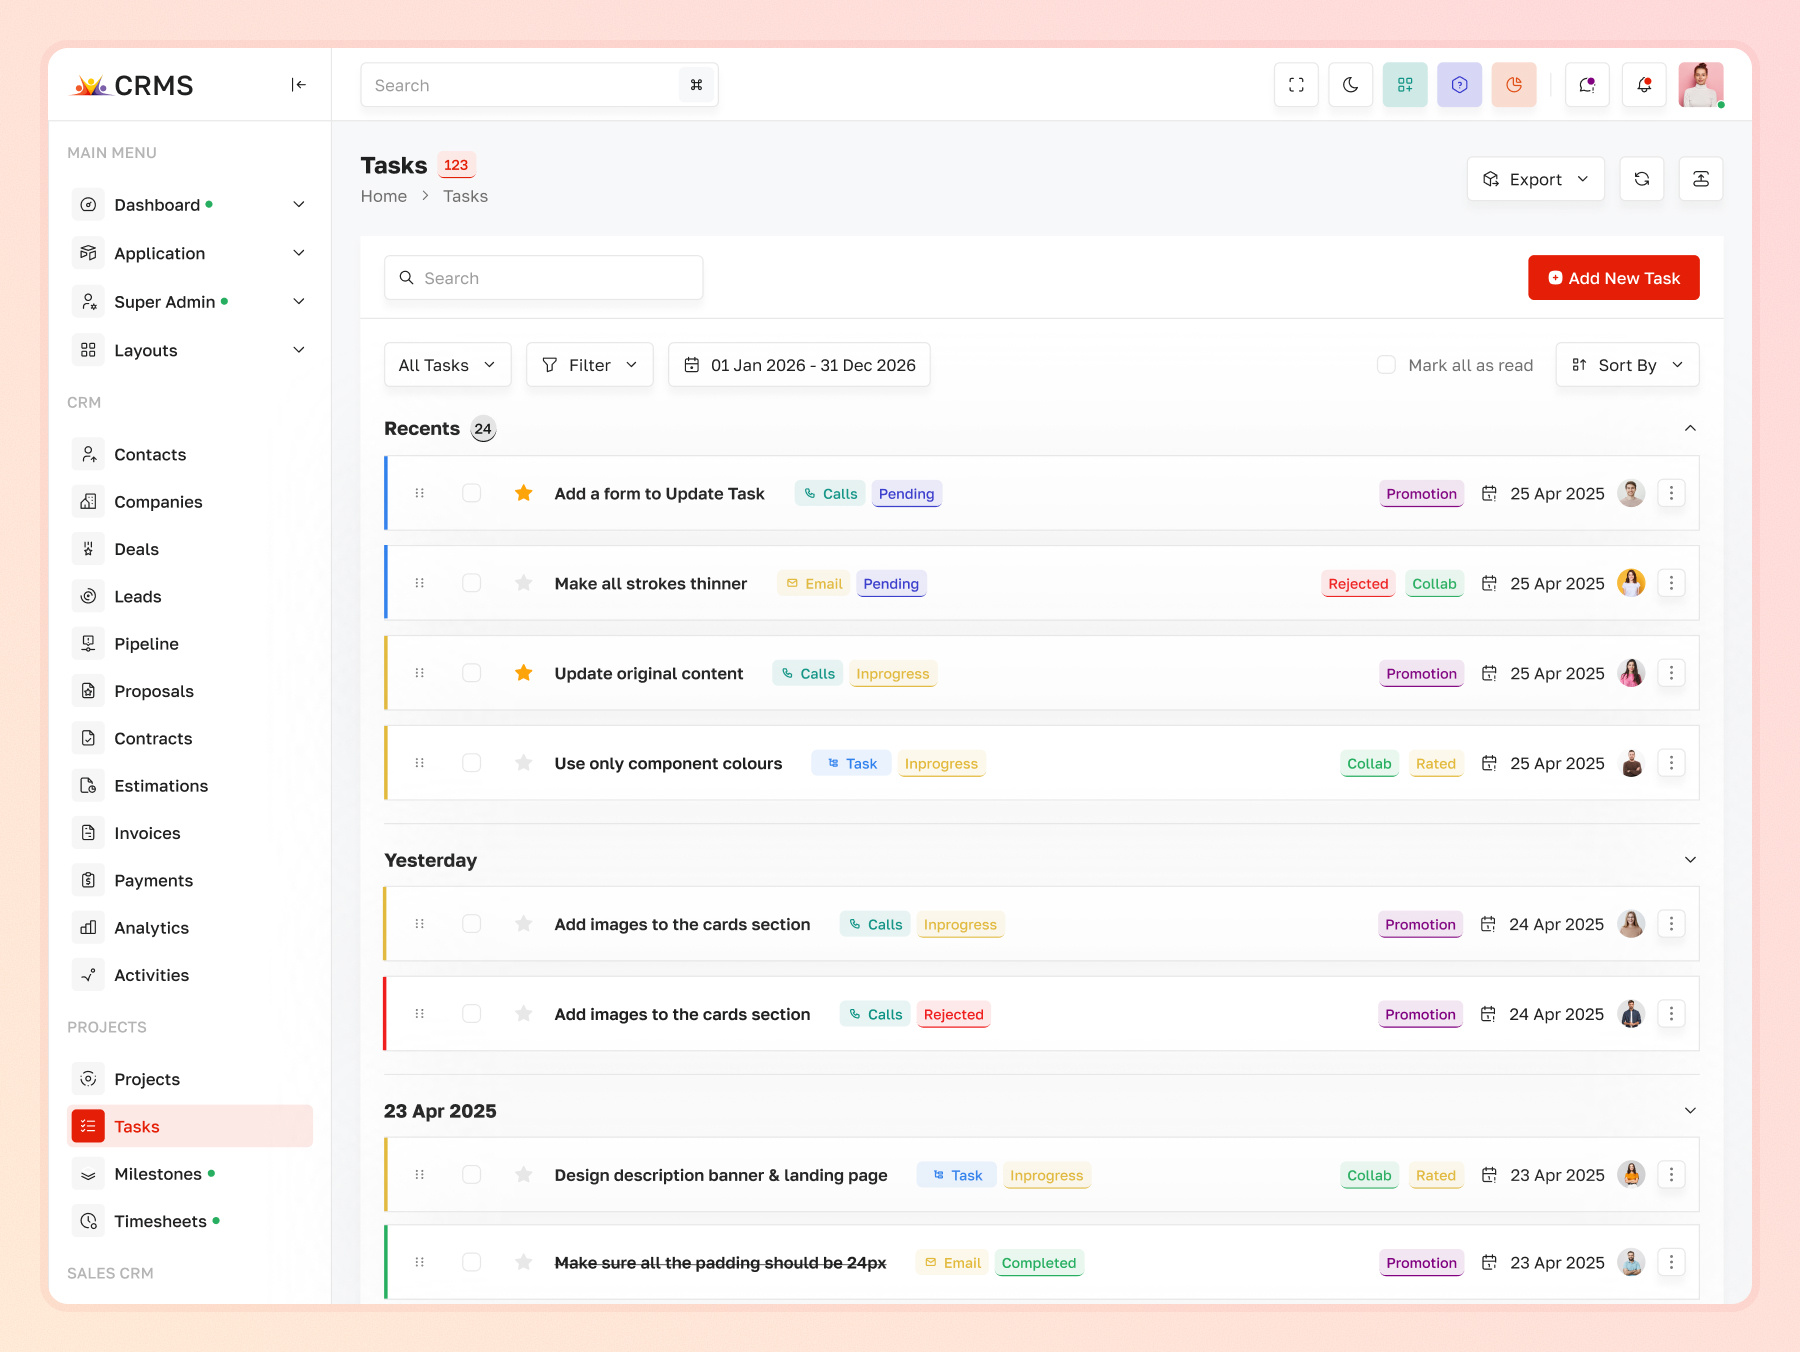Open the notifications bell icon
This screenshot has width=1800, height=1352.
pos(1644,84)
